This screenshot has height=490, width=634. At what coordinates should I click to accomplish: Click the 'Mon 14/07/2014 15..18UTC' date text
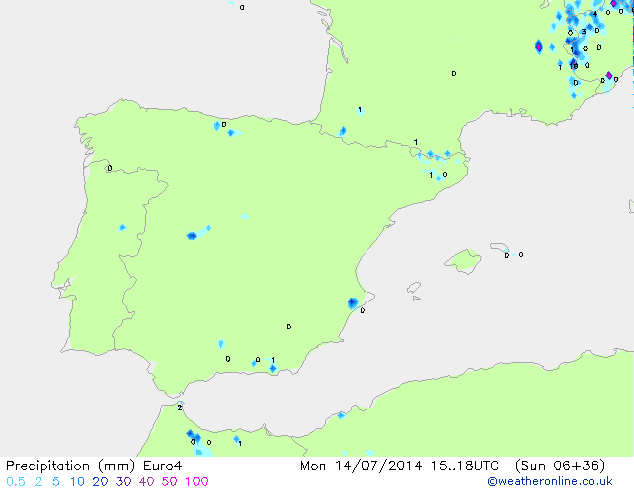(399, 466)
